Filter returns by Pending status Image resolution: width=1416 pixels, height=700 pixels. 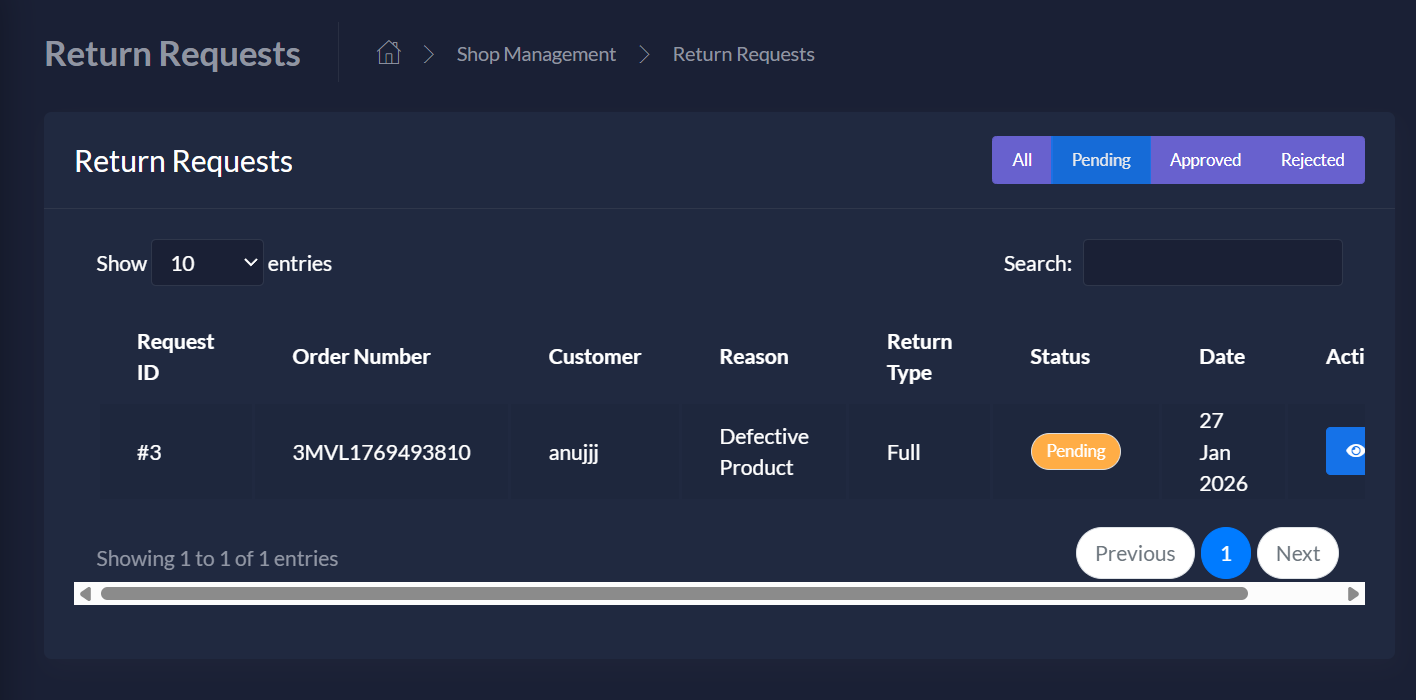[1101, 159]
